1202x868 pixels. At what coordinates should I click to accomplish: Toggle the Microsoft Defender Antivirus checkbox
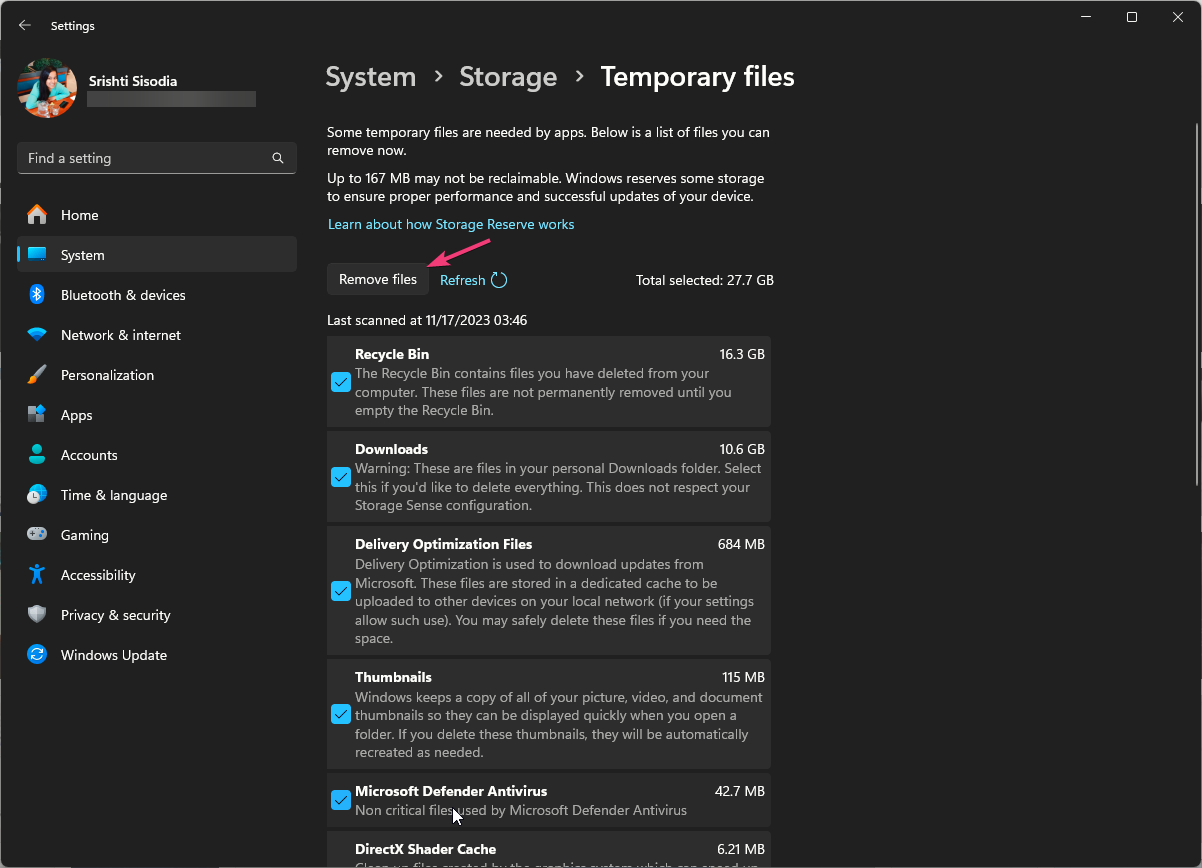coord(341,800)
